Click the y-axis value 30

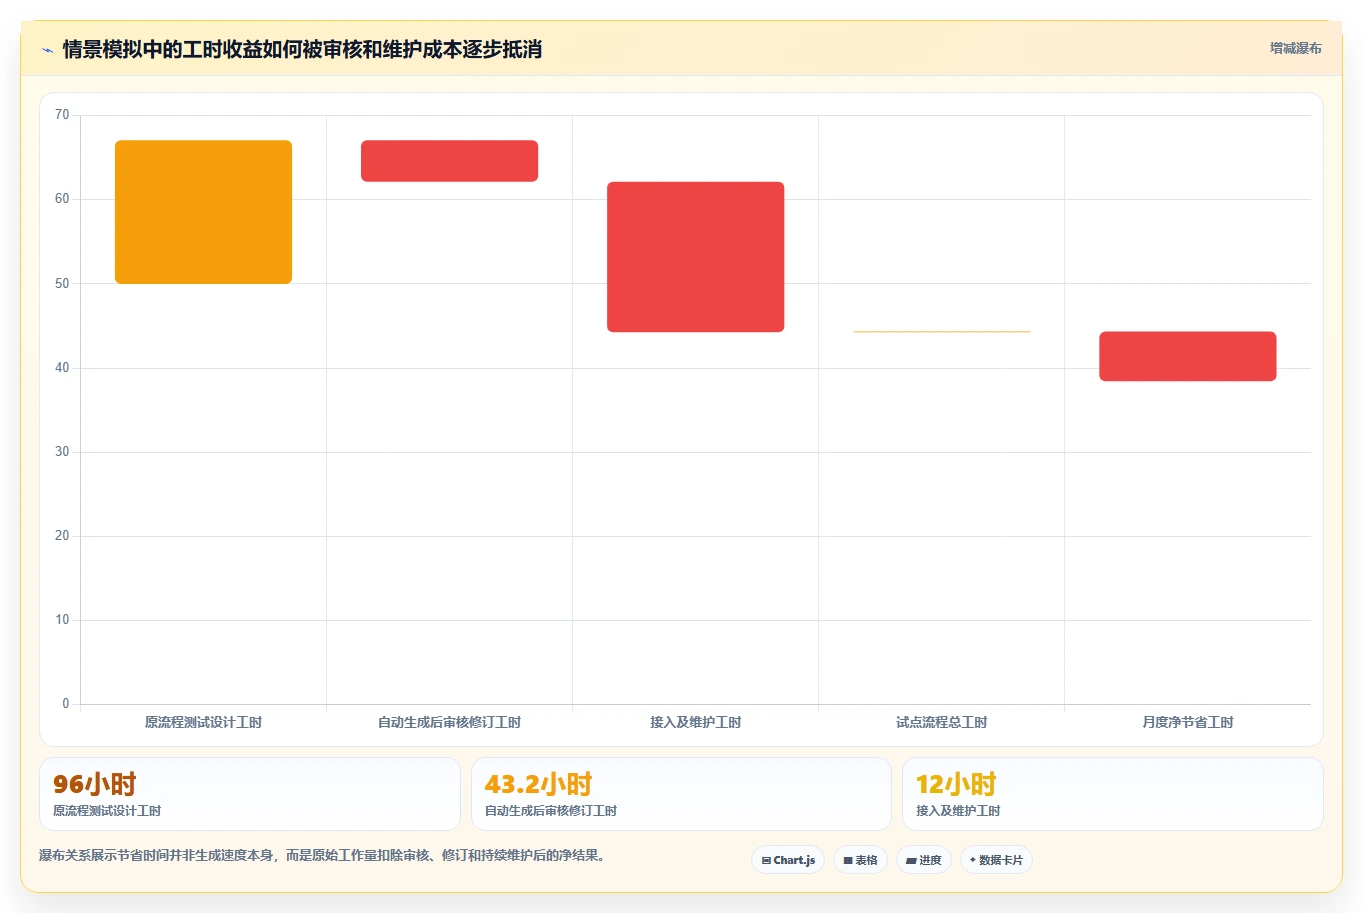pyautogui.click(x=62, y=451)
